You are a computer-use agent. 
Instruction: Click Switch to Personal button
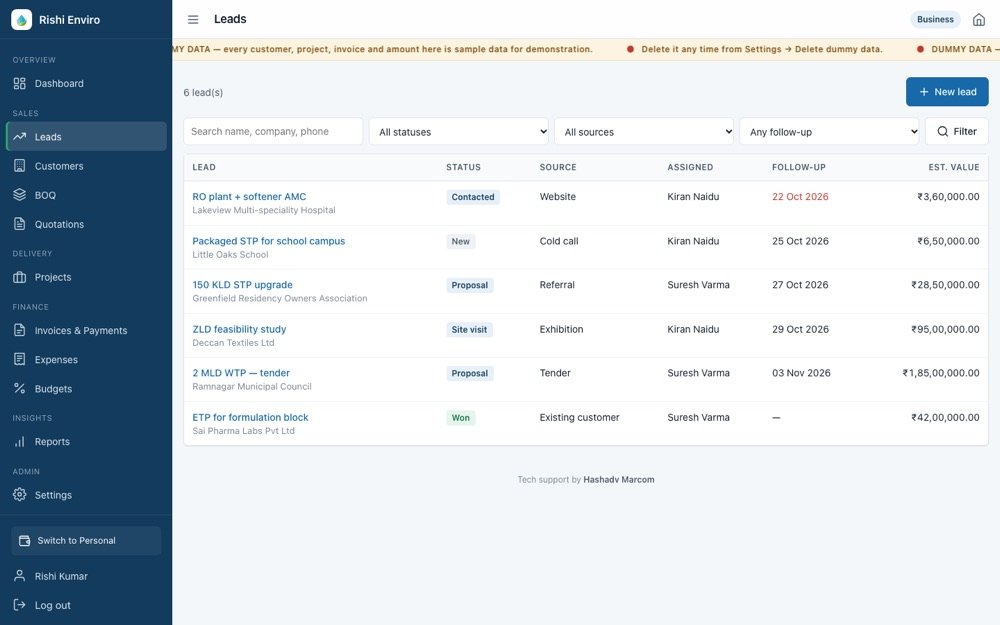tap(86, 541)
